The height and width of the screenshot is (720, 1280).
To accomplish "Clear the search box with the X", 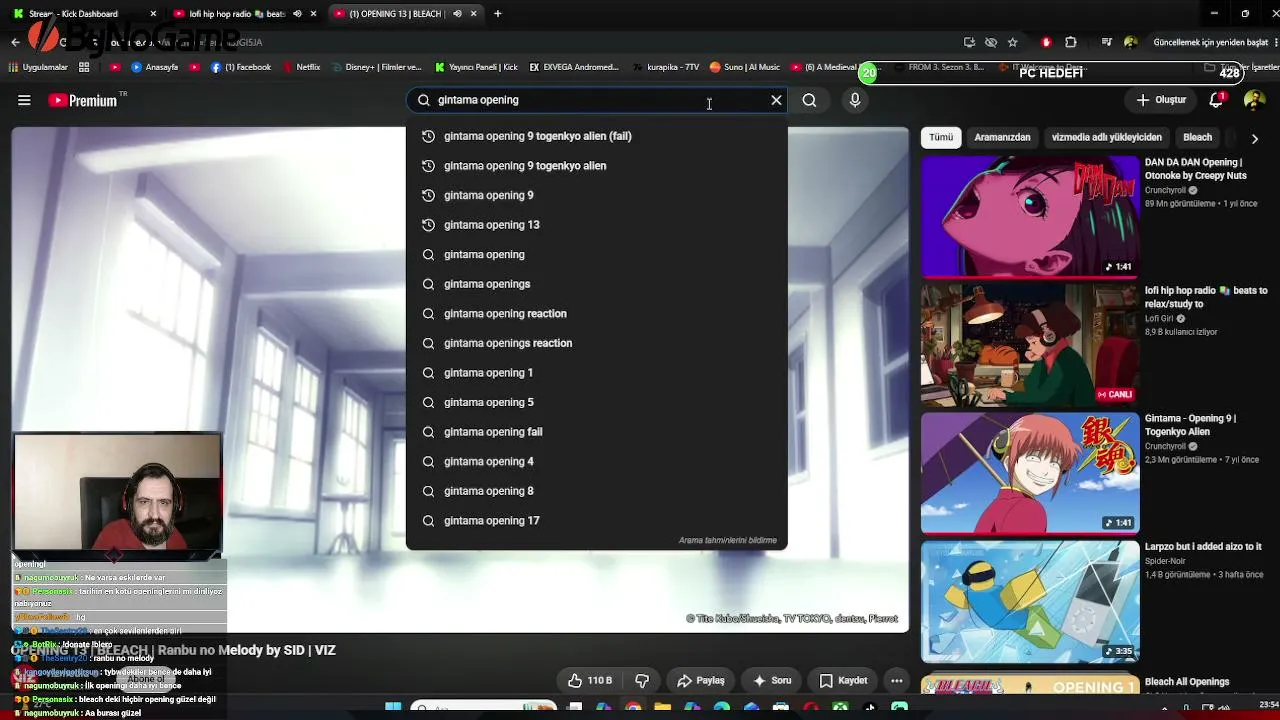I will click(x=776, y=100).
